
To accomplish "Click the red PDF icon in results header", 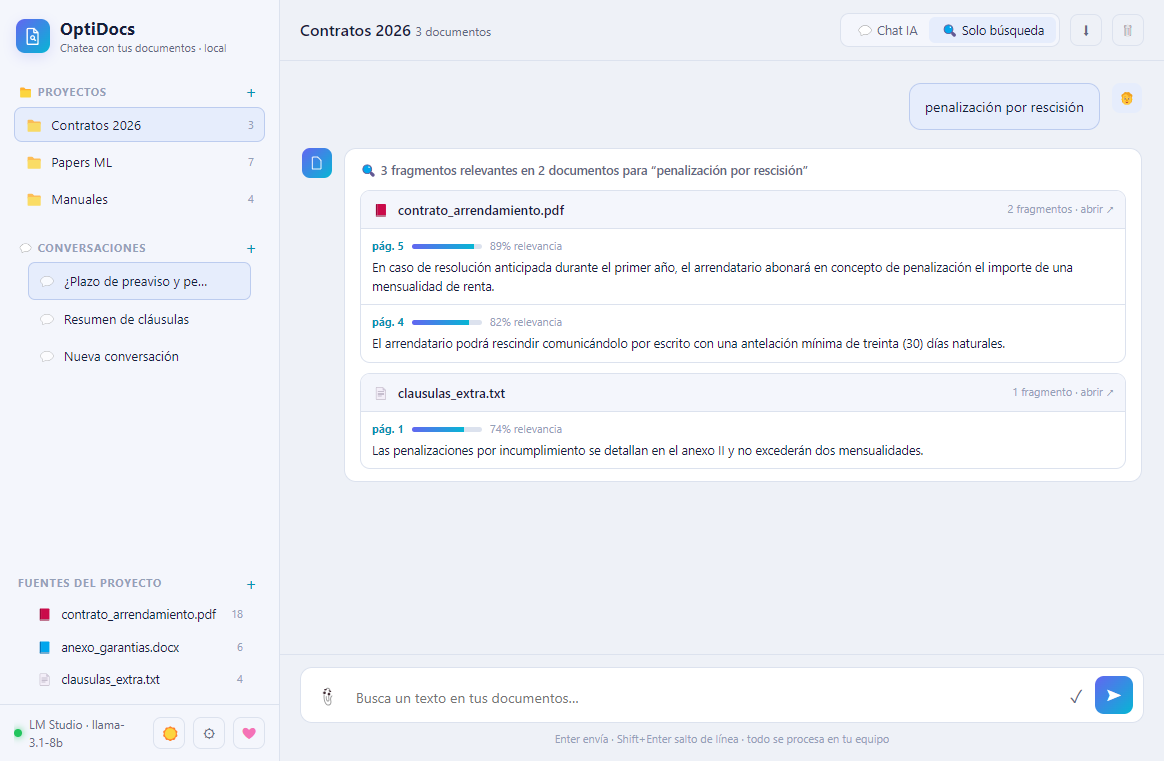I will (381, 210).
